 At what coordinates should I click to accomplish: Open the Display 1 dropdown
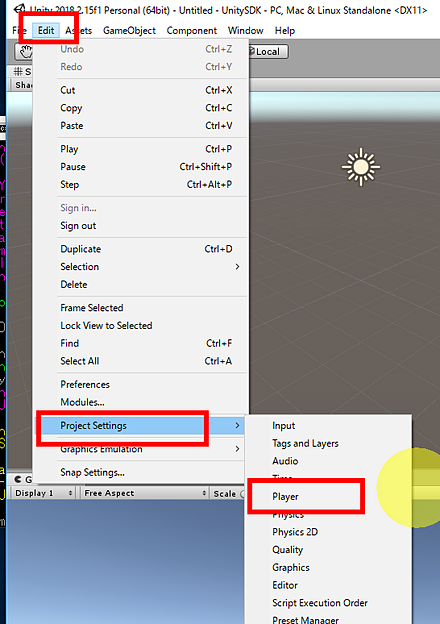coord(43,493)
